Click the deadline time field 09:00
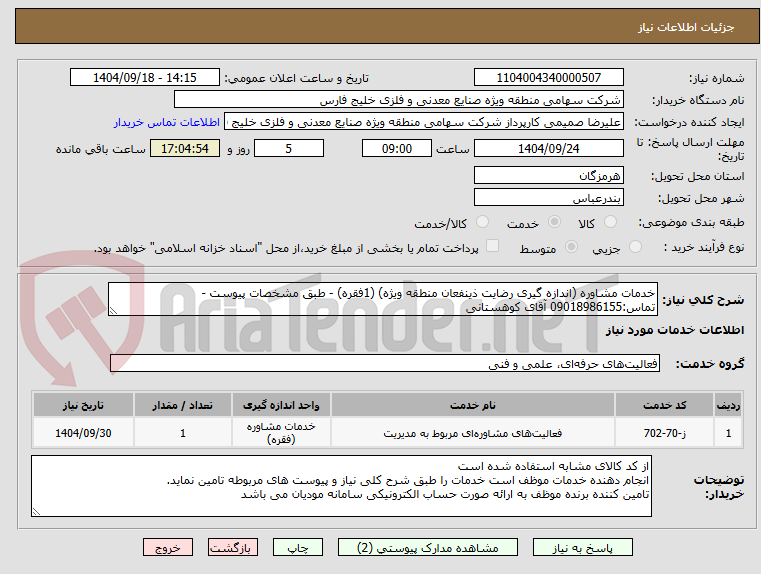Screen dimensions: 761x574 pyautogui.click(x=397, y=148)
